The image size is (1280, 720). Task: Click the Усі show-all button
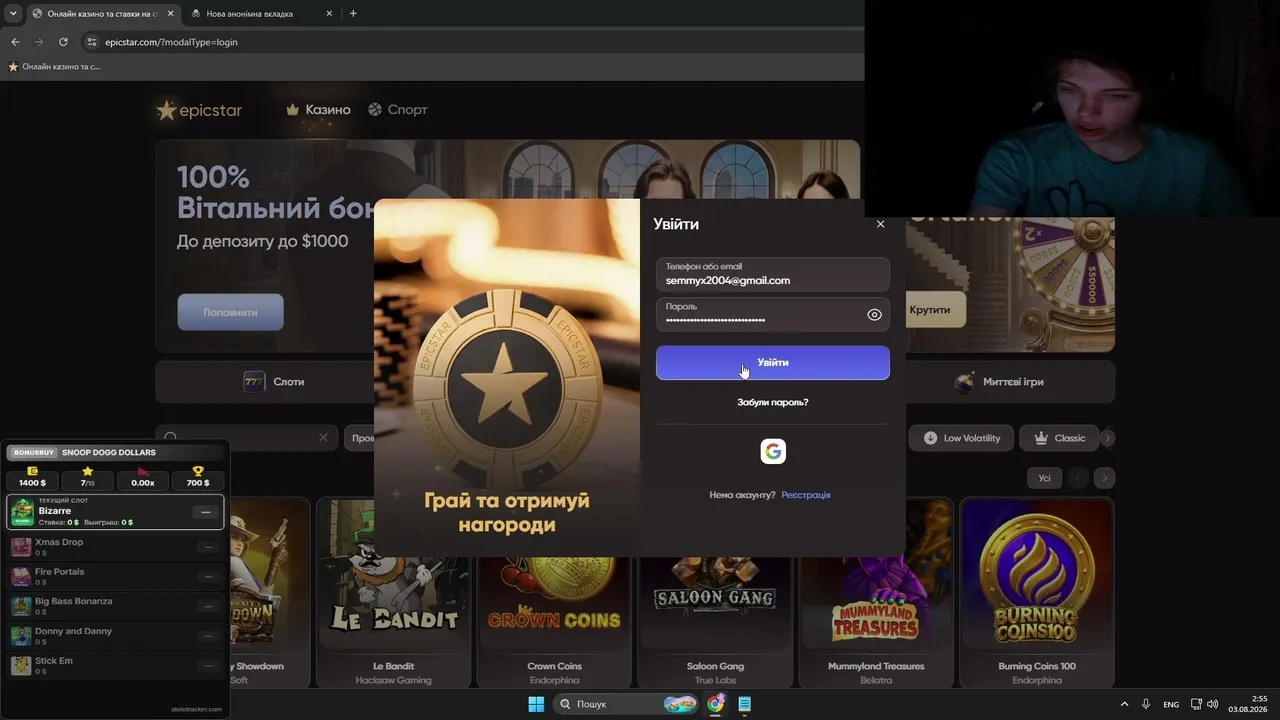click(x=1044, y=478)
